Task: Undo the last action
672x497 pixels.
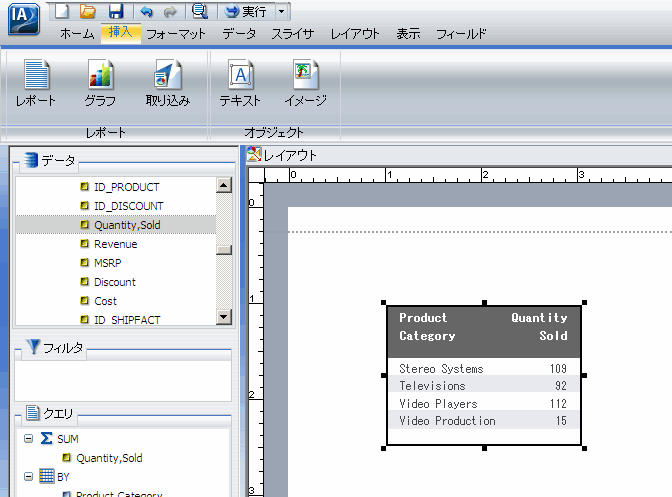Action: (x=147, y=12)
